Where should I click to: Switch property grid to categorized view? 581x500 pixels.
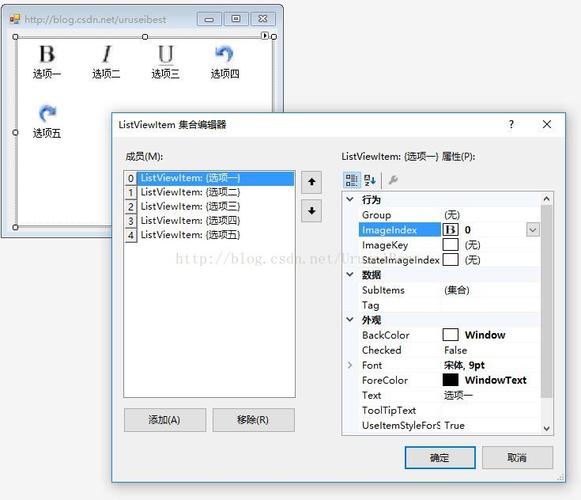coord(351,180)
